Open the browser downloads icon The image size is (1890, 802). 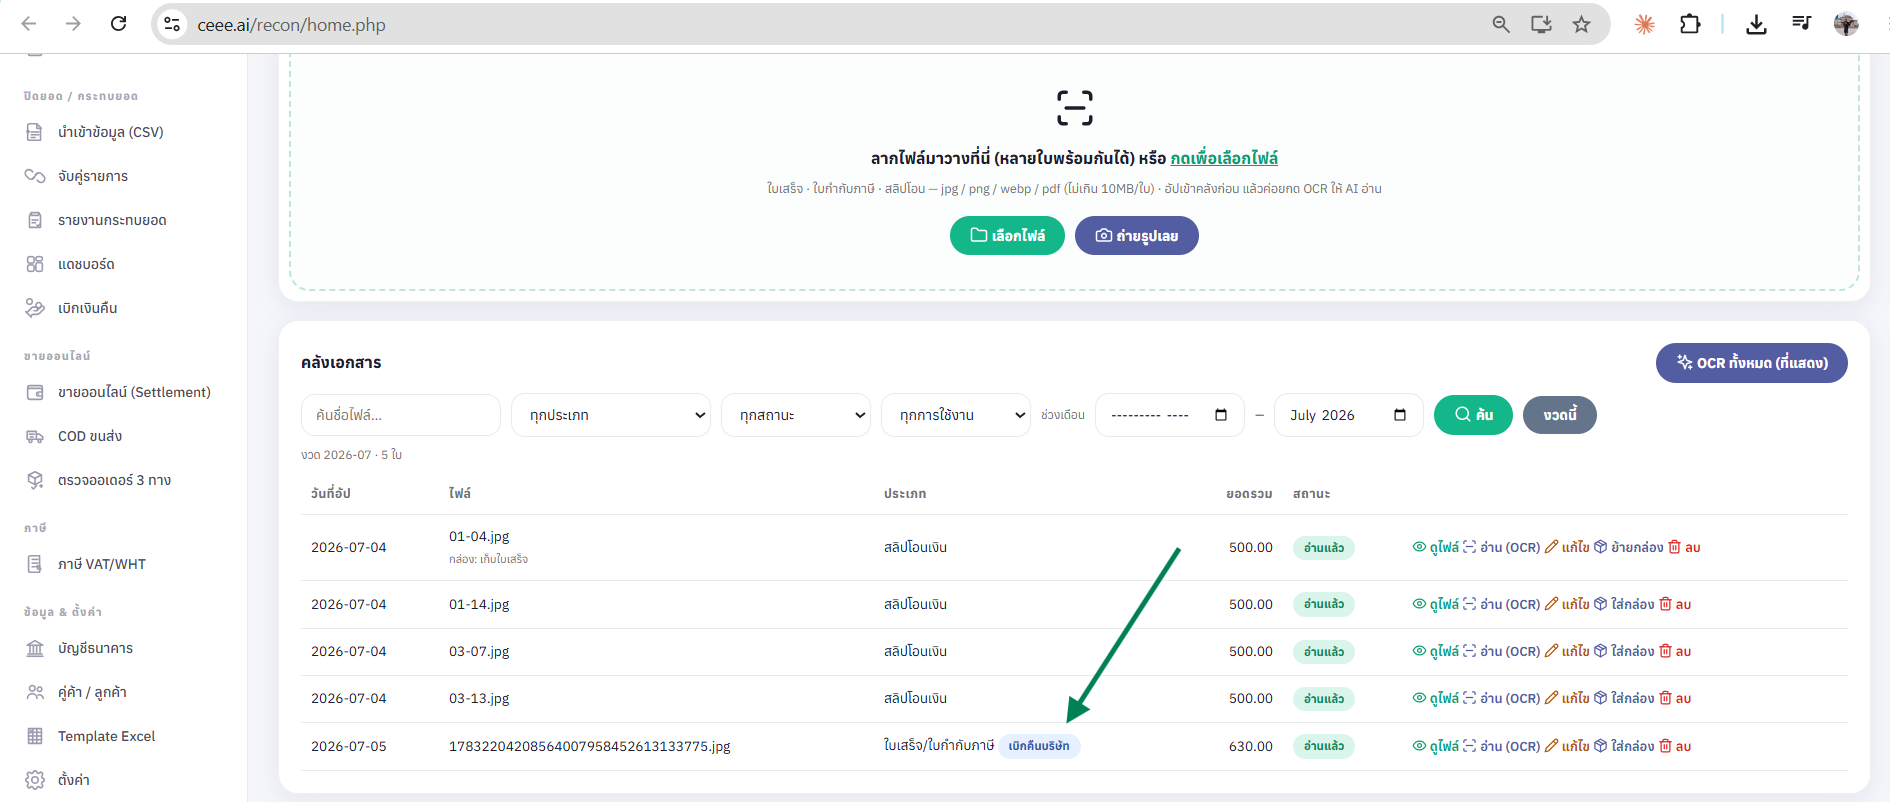tap(1756, 24)
